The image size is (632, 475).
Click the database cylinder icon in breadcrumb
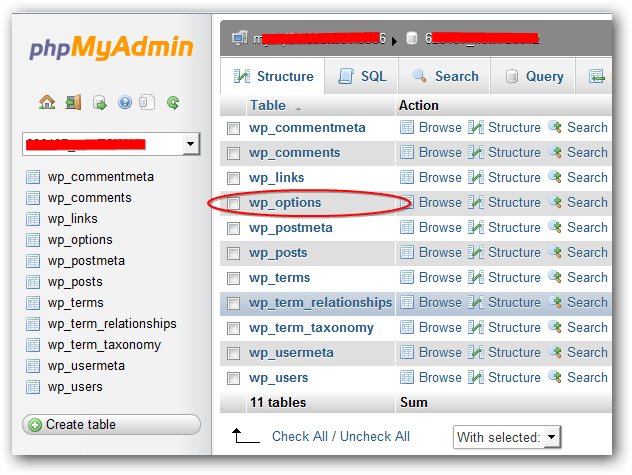[412, 38]
